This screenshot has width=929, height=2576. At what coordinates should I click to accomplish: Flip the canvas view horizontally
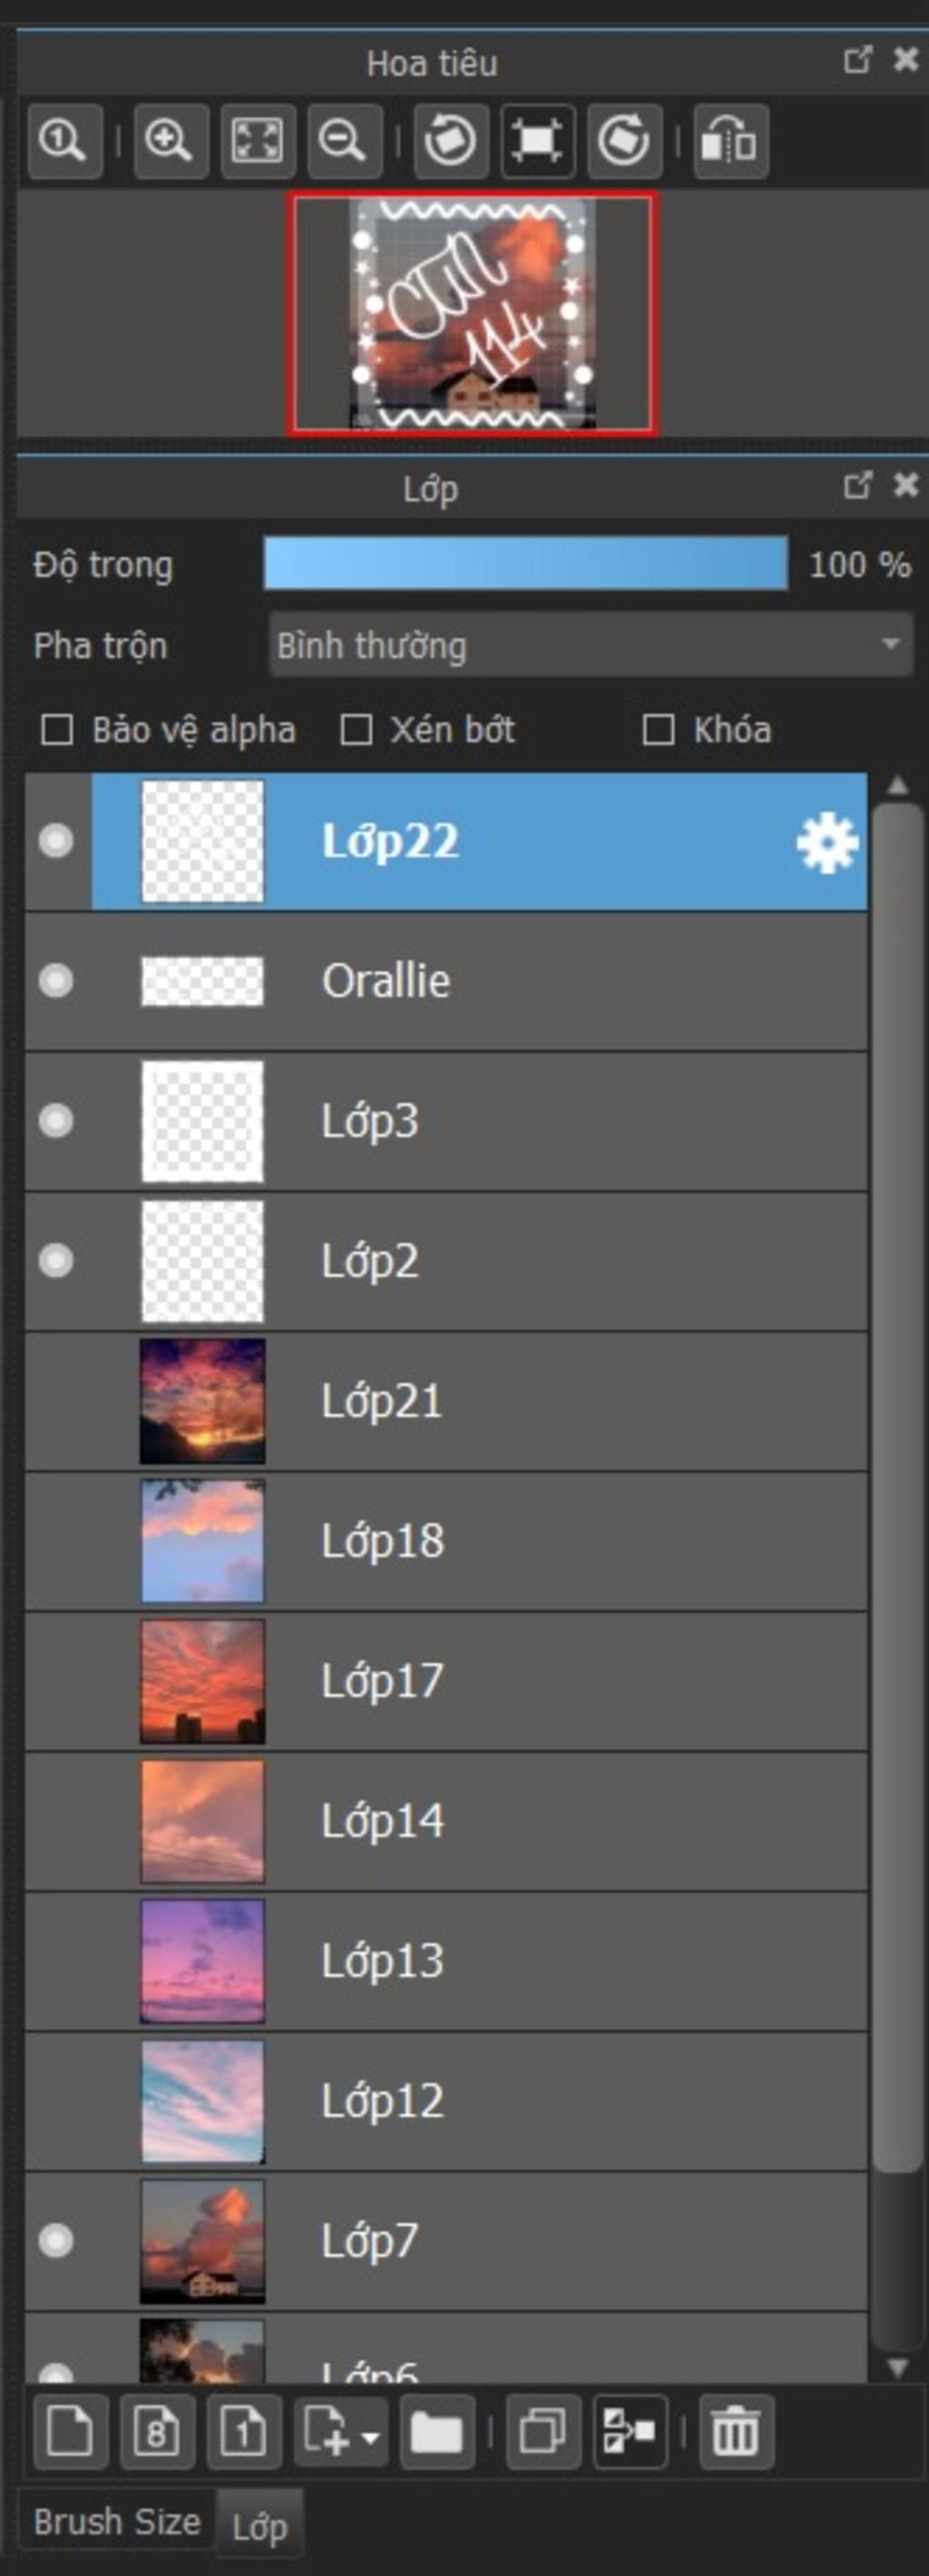730,141
